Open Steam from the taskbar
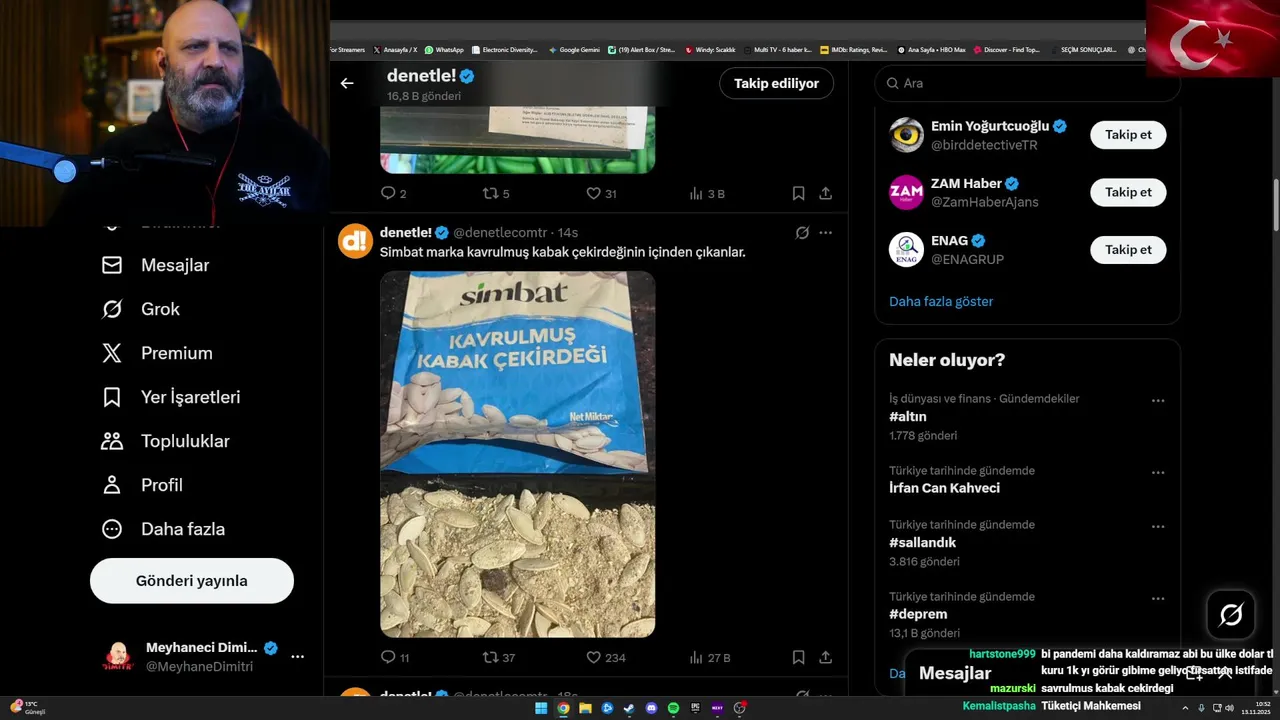1280x720 pixels. pyautogui.click(x=629, y=708)
